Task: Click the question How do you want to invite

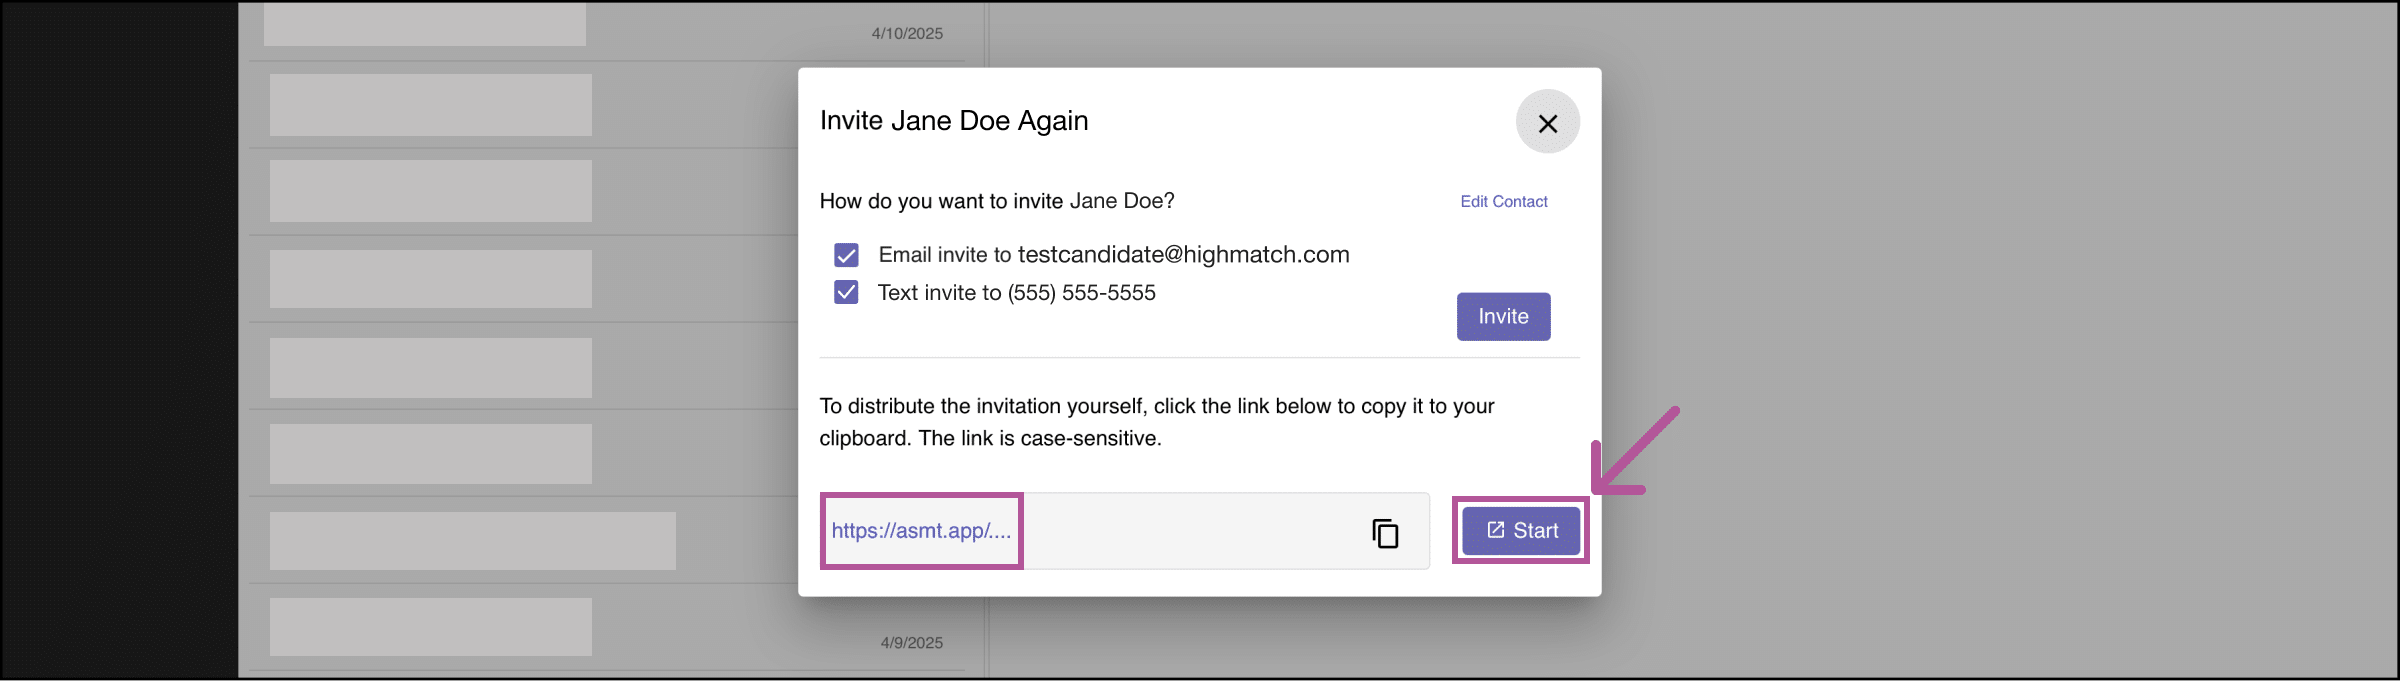Action: click(996, 201)
